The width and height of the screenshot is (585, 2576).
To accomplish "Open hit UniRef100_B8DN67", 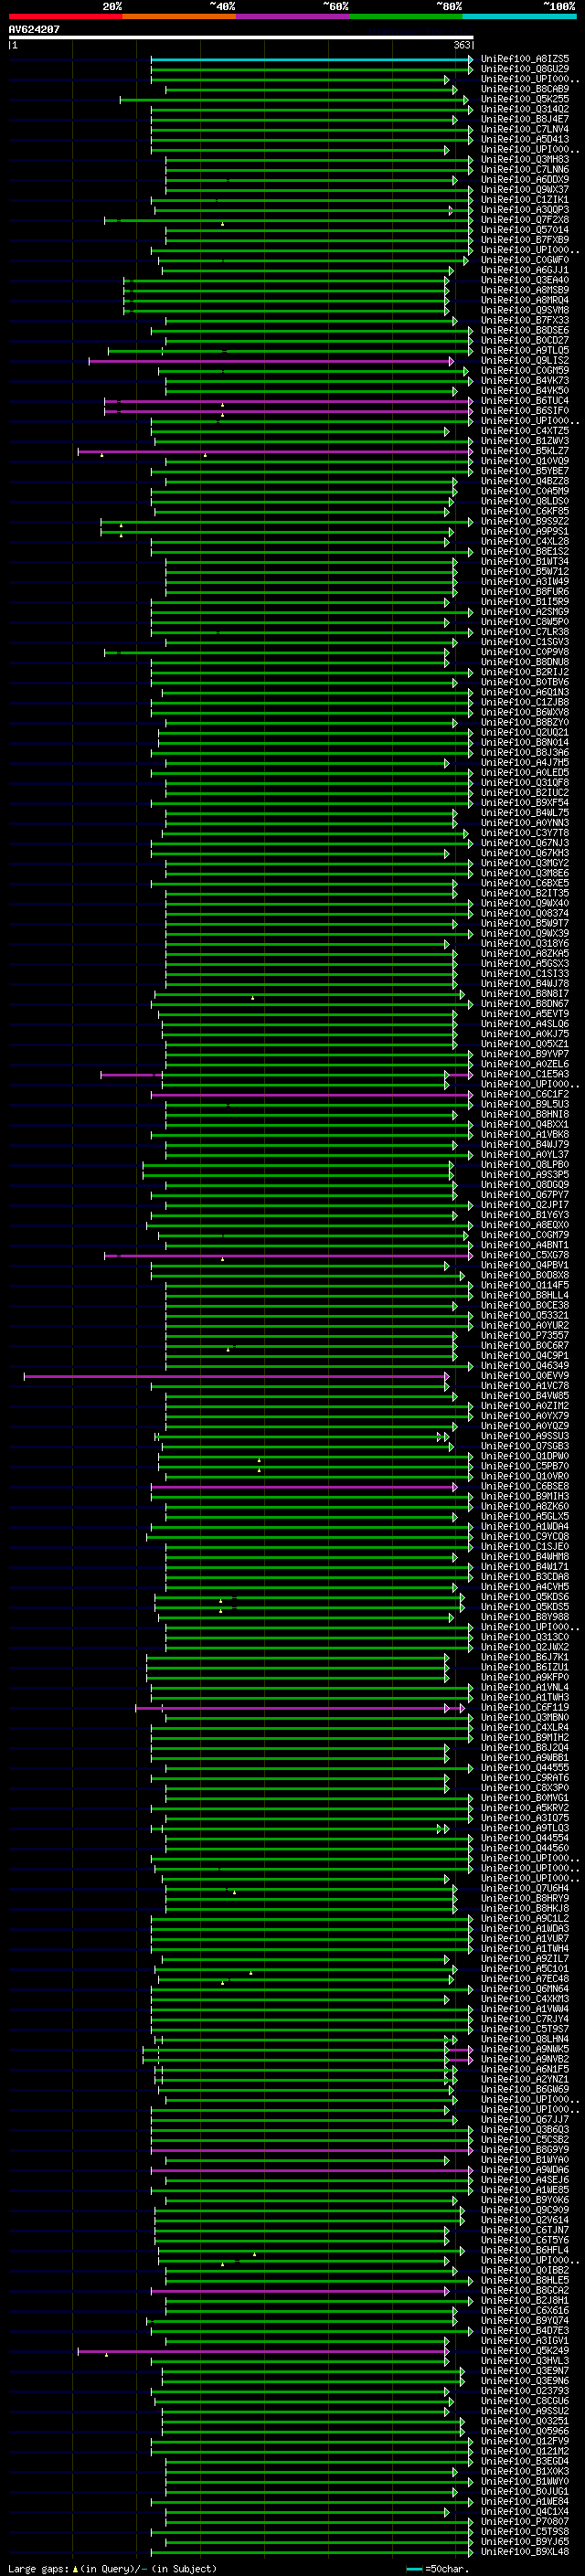I will coord(525,1004).
